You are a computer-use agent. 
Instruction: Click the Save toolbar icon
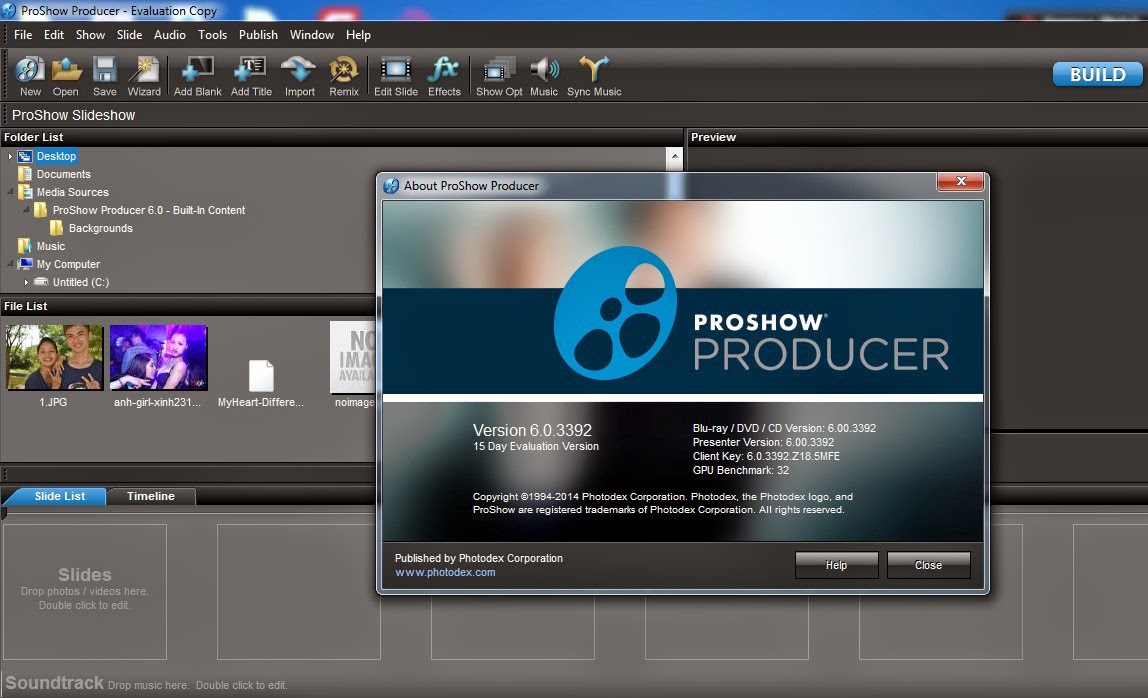(105, 76)
